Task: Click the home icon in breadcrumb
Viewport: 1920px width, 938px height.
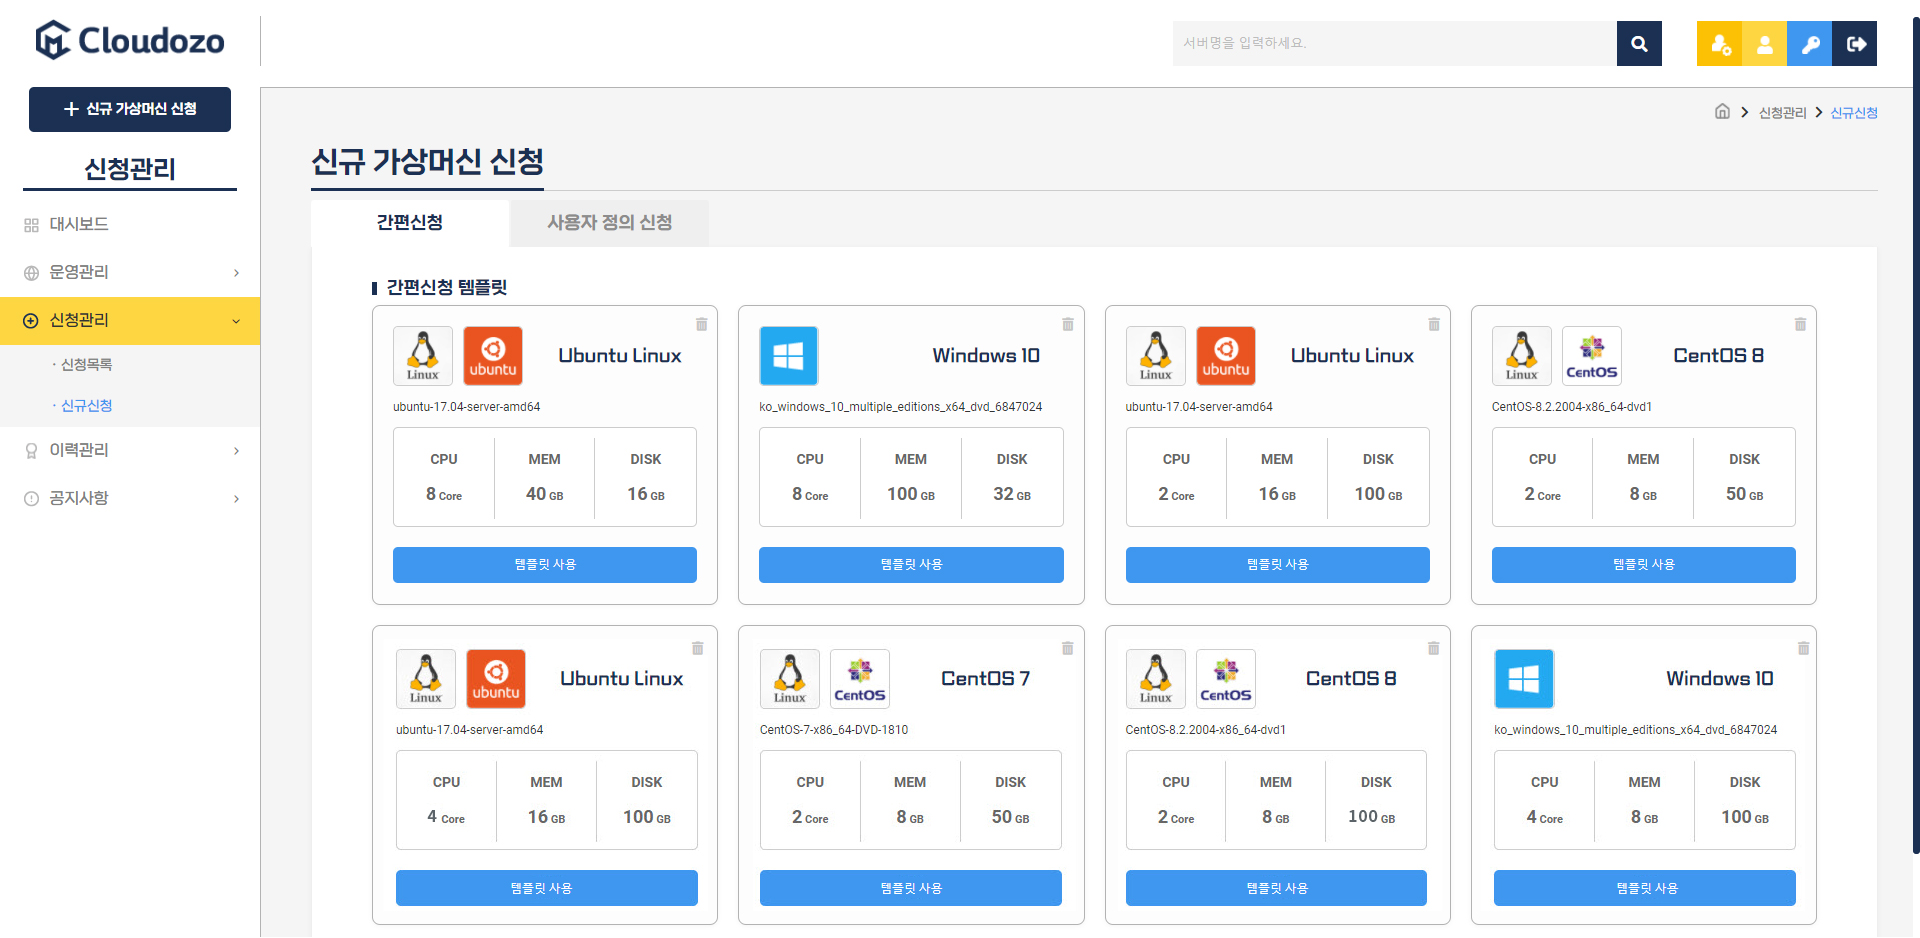Action: 1722,112
